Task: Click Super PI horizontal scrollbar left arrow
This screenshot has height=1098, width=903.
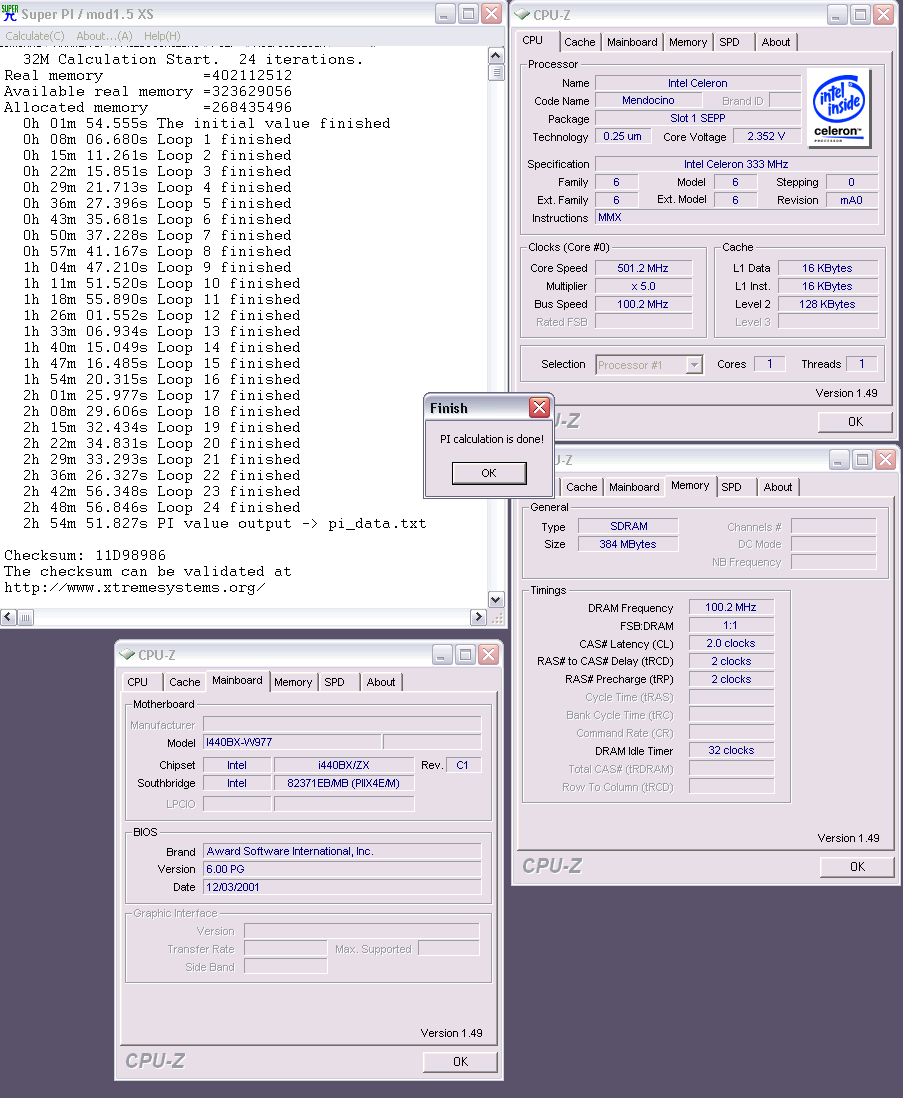Action: [8, 617]
